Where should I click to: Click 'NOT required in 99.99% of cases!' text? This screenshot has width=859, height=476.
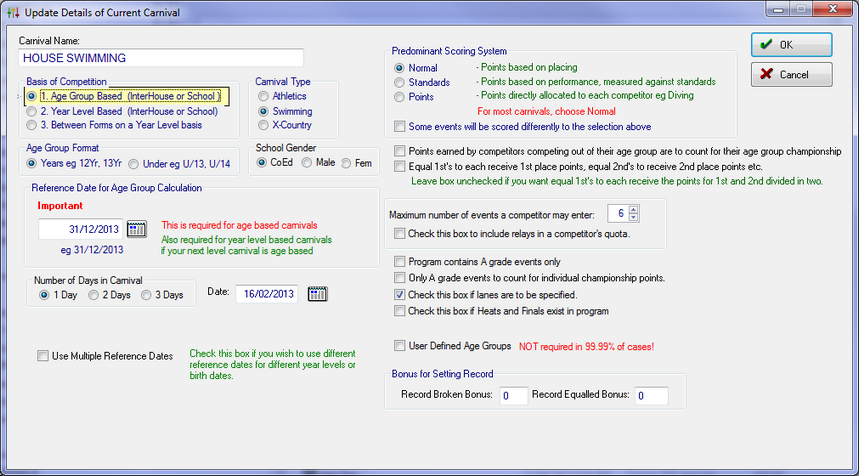click(586, 347)
